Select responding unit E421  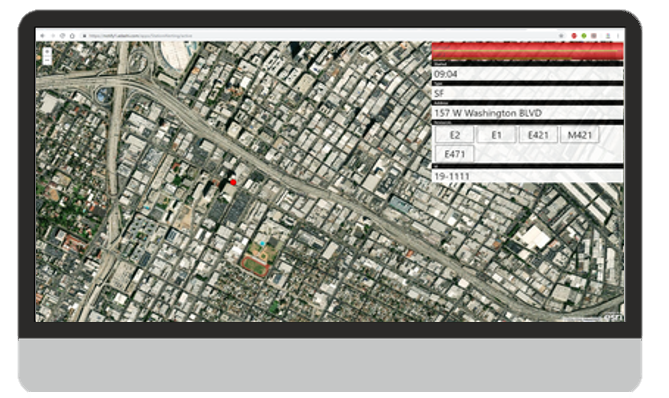[538, 135]
